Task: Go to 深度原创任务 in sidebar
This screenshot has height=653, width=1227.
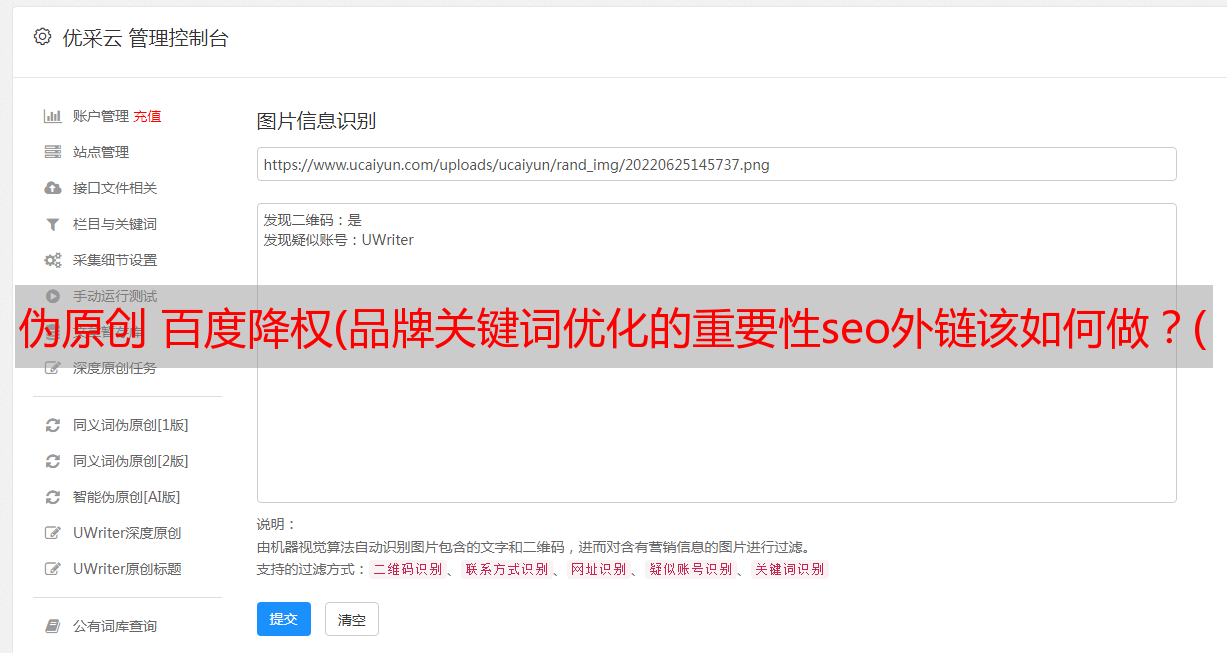Action: point(115,368)
